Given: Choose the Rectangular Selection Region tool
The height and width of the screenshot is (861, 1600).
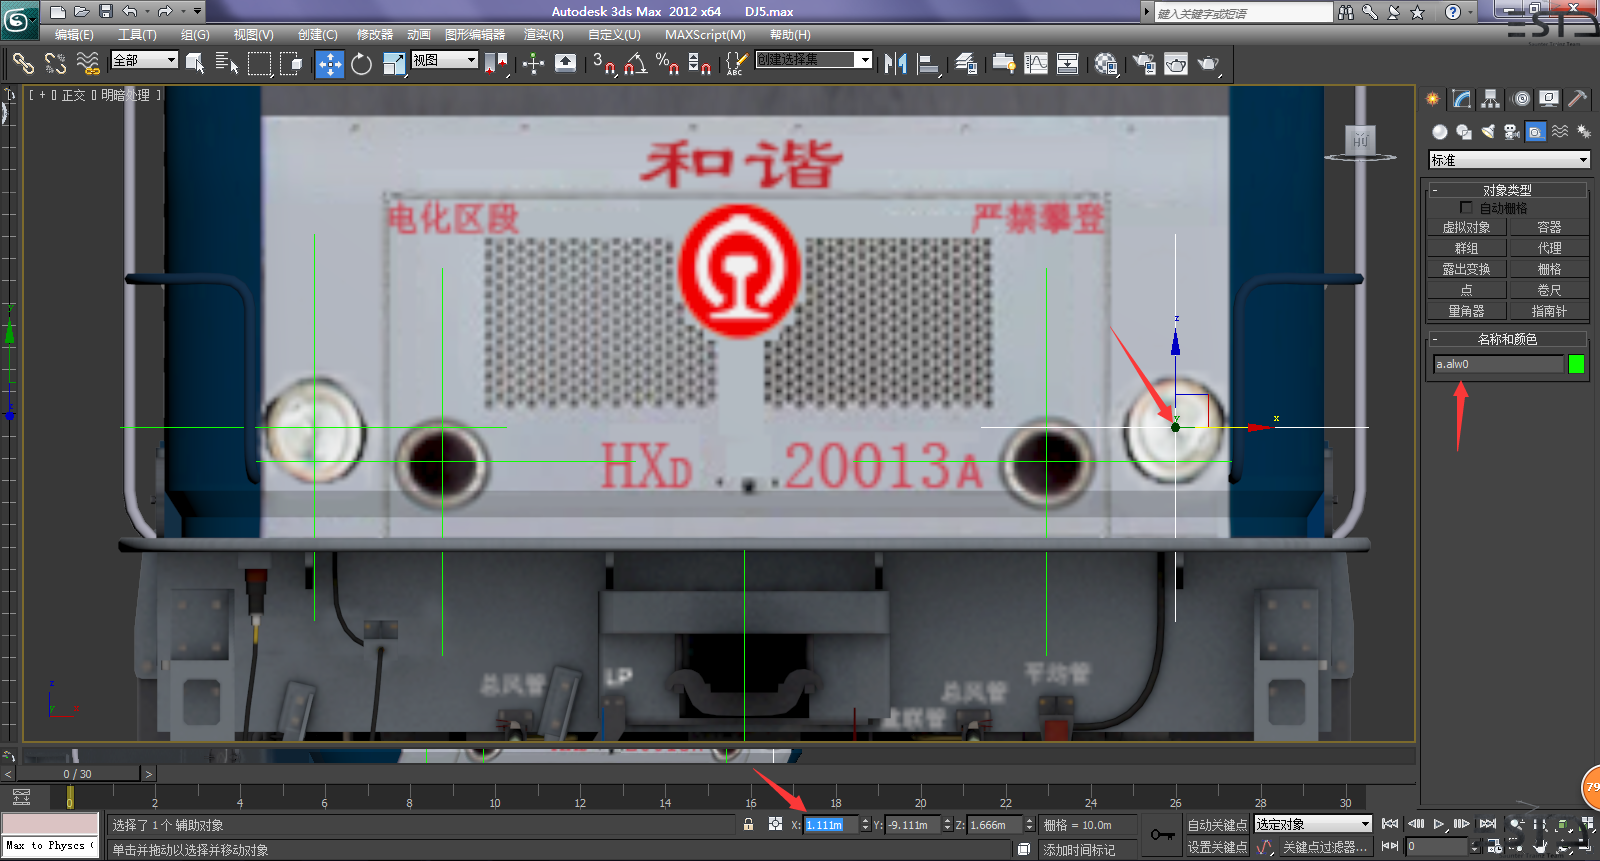Looking at the screenshot, I should coord(260,63).
